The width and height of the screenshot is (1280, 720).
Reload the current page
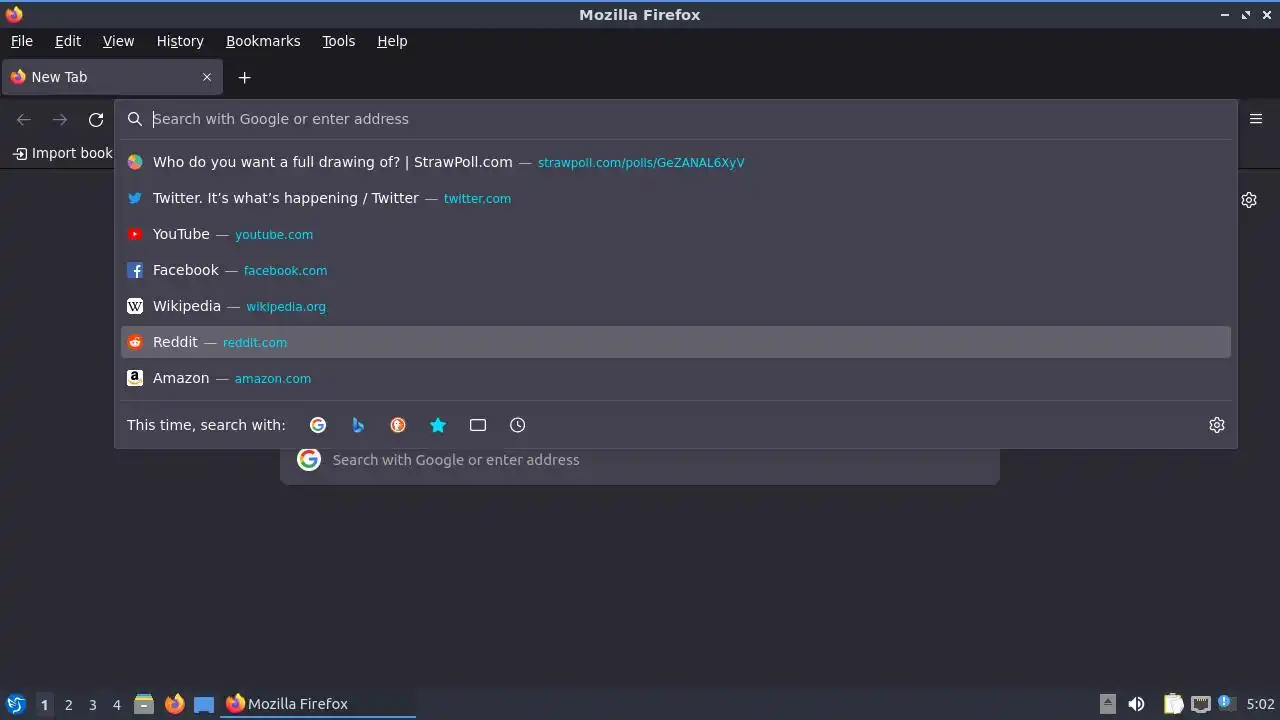click(96, 120)
